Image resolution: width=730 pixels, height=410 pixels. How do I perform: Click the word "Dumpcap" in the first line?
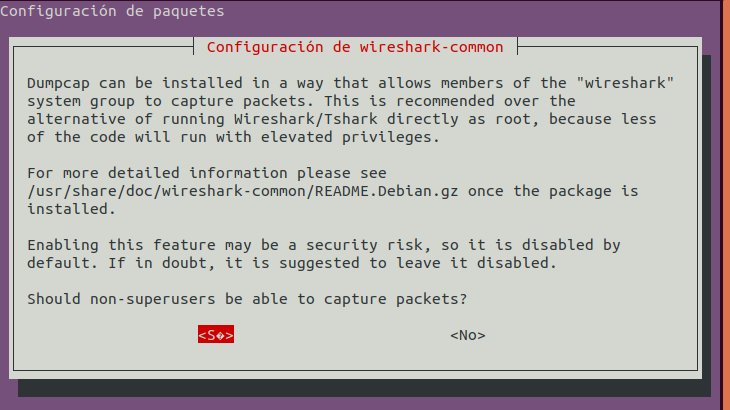(58, 83)
